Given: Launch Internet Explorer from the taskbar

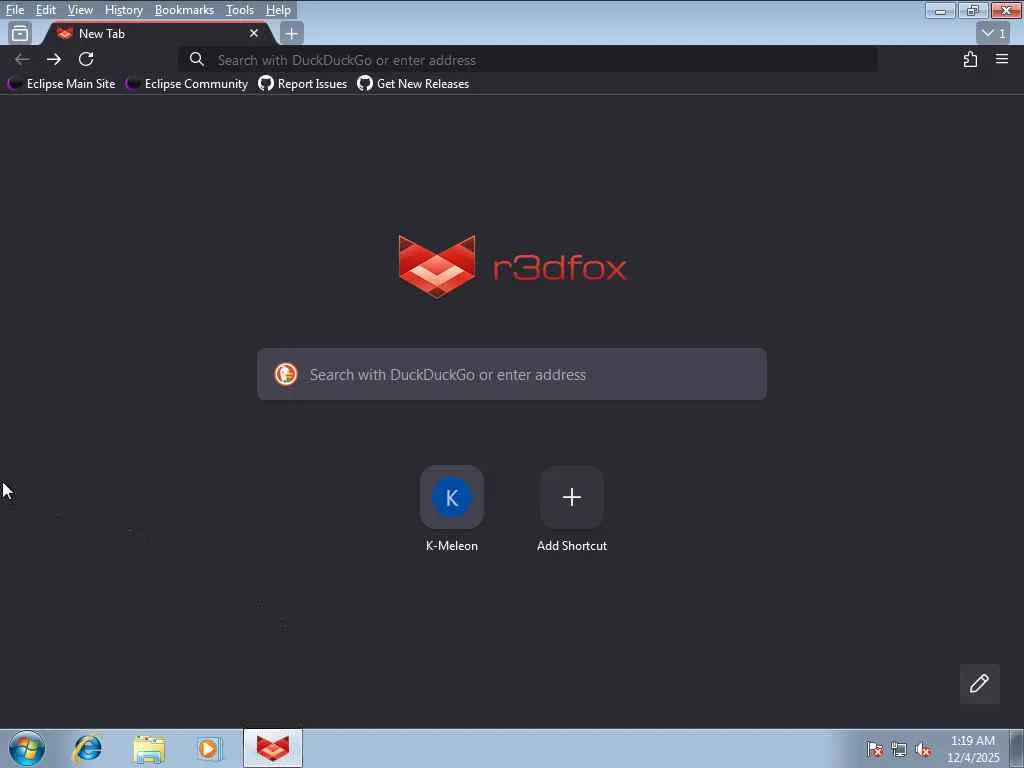Looking at the screenshot, I should click(87, 748).
